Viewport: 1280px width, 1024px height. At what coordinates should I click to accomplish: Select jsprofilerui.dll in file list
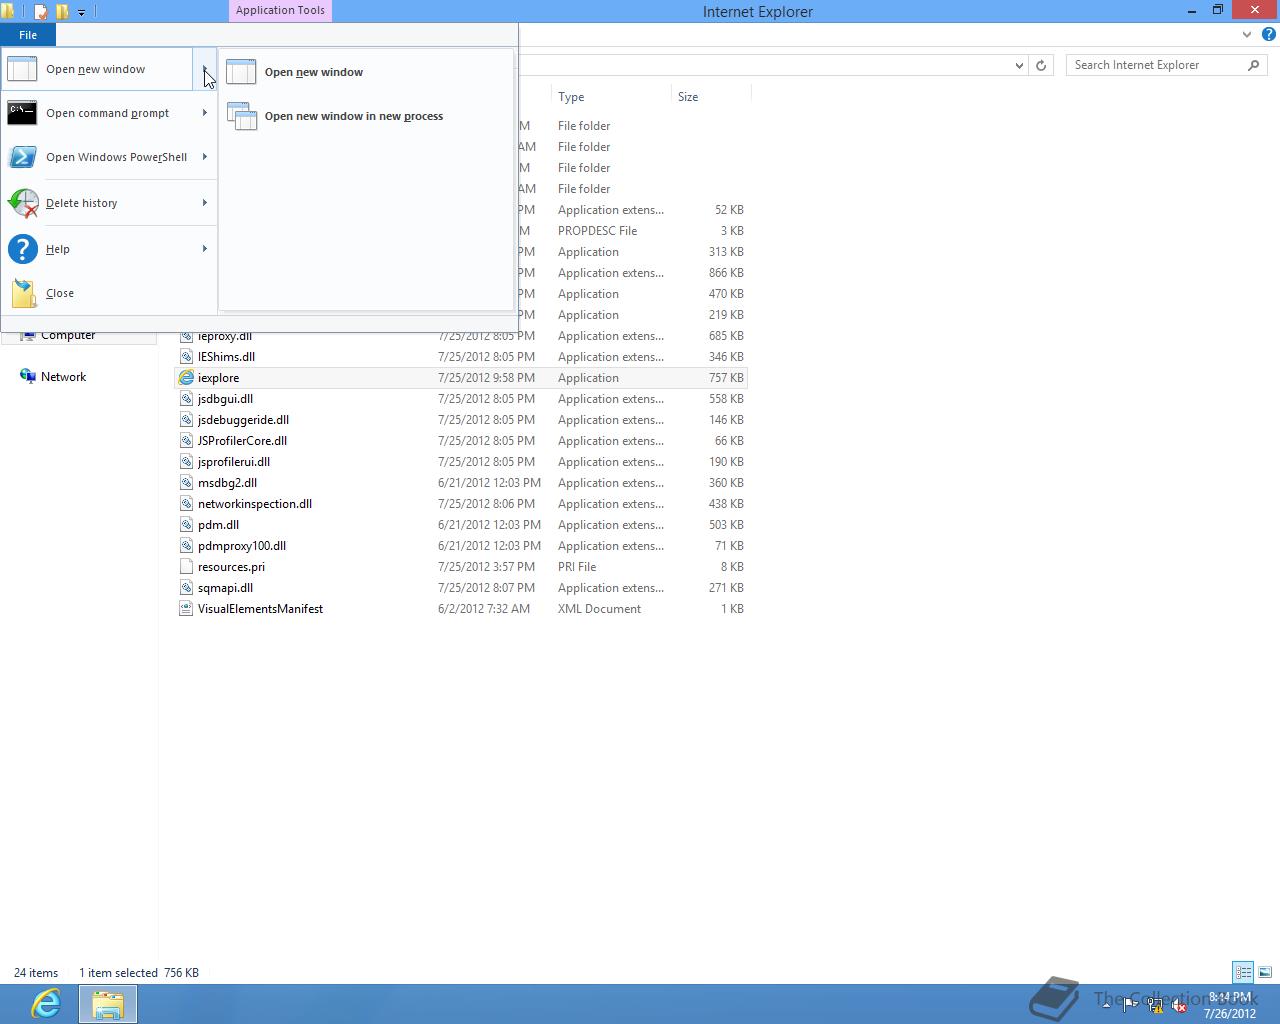[234, 462]
